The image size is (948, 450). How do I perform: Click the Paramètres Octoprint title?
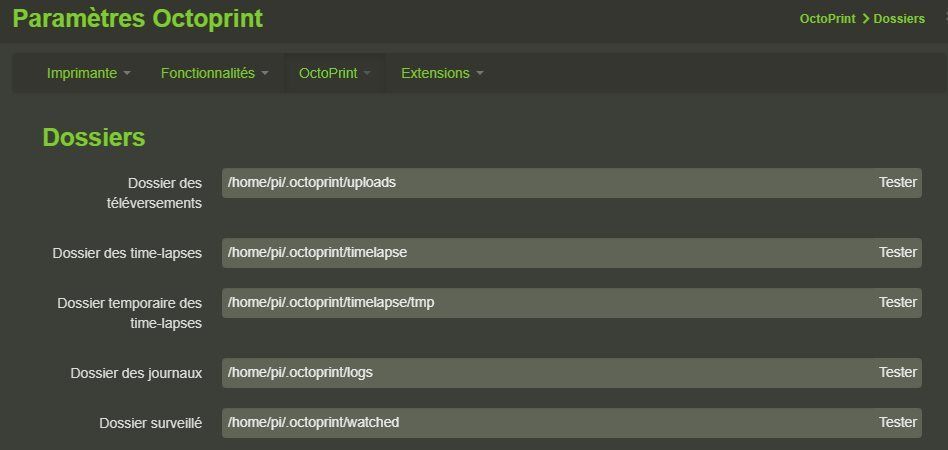(x=137, y=19)
